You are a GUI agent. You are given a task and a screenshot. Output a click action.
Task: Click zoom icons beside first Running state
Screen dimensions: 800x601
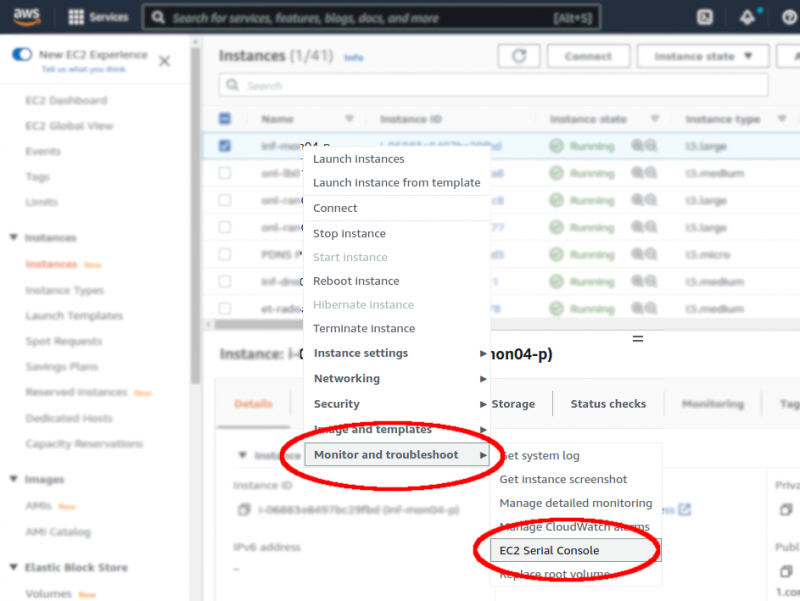[643, 146]
